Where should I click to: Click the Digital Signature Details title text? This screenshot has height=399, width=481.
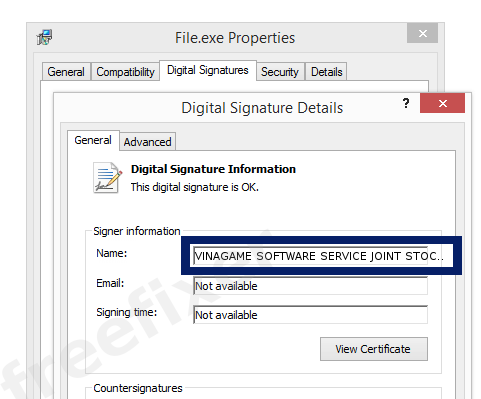pos(262,108)
